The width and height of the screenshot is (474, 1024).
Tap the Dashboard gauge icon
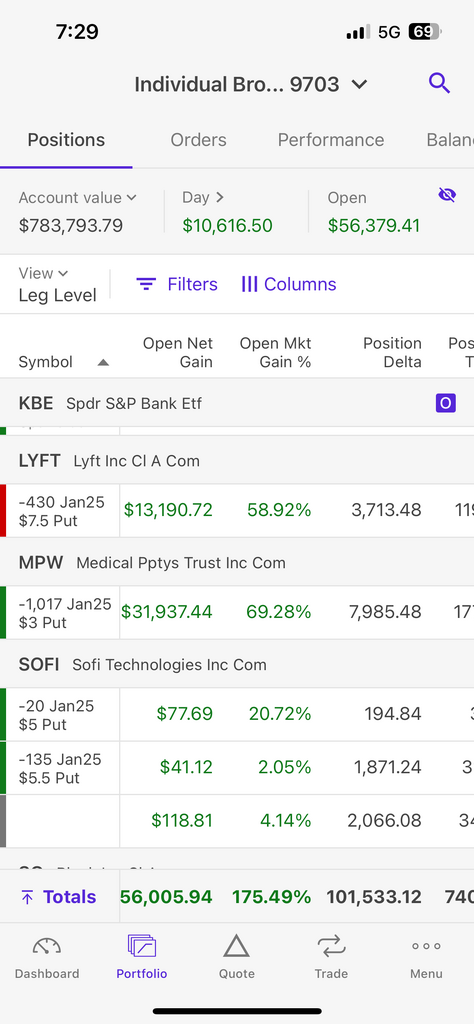tap(47, 946)
